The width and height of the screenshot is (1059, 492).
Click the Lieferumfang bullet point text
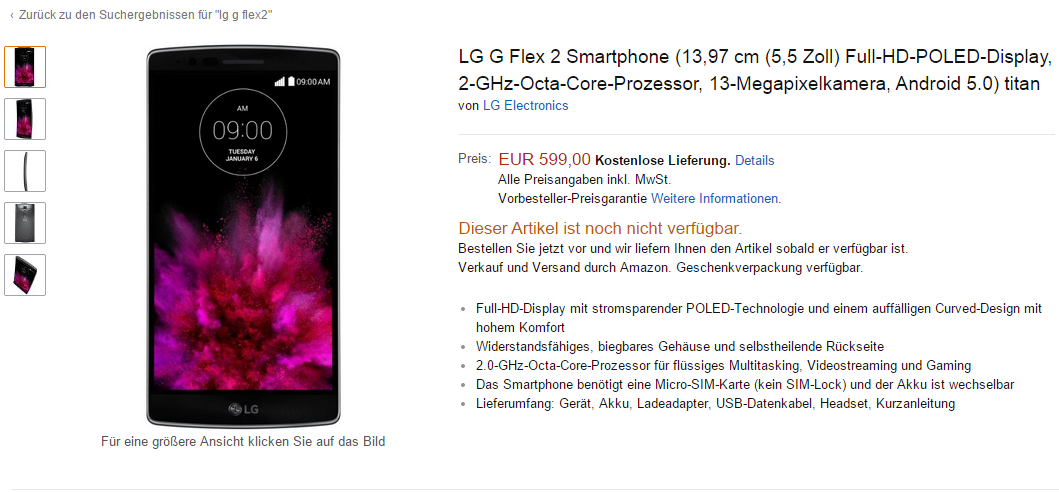point(715,403)
